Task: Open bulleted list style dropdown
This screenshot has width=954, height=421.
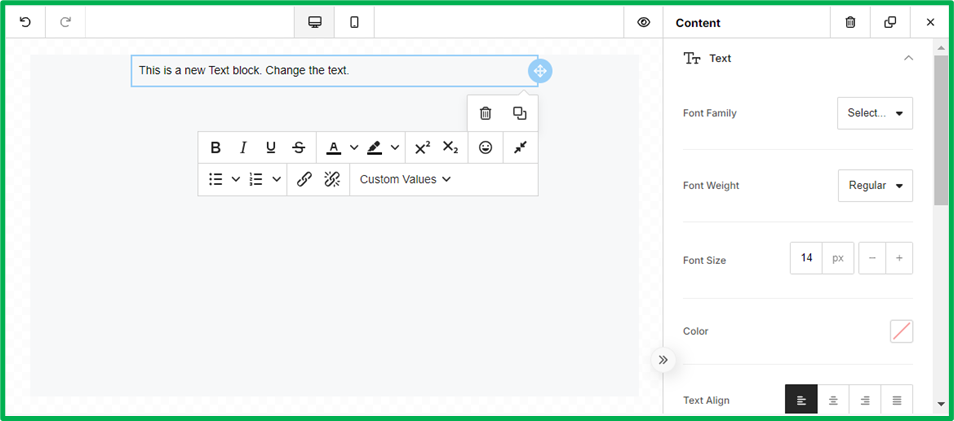Action: pyautogui.click(x=236, y=179)
